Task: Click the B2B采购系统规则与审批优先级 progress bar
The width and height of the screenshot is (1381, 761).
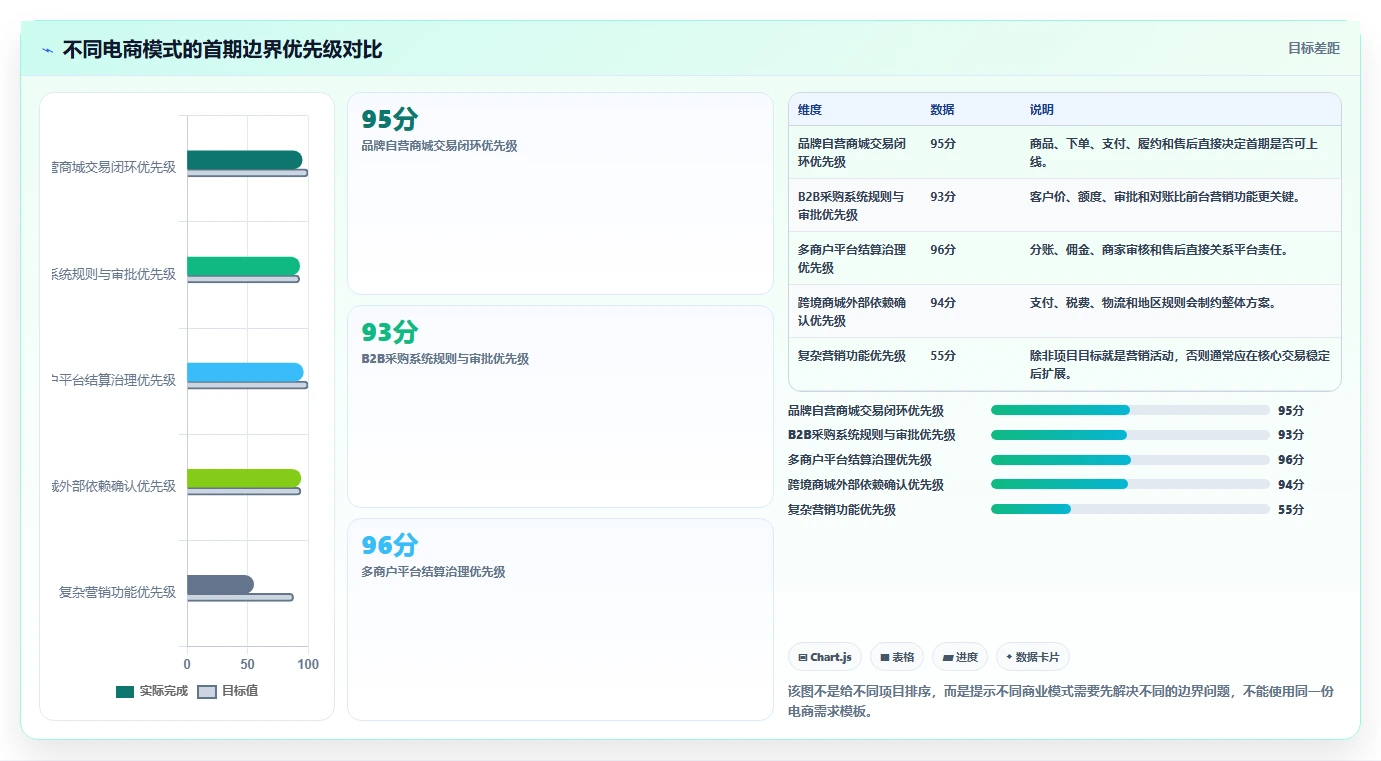Action: [x=1130, y=435]
